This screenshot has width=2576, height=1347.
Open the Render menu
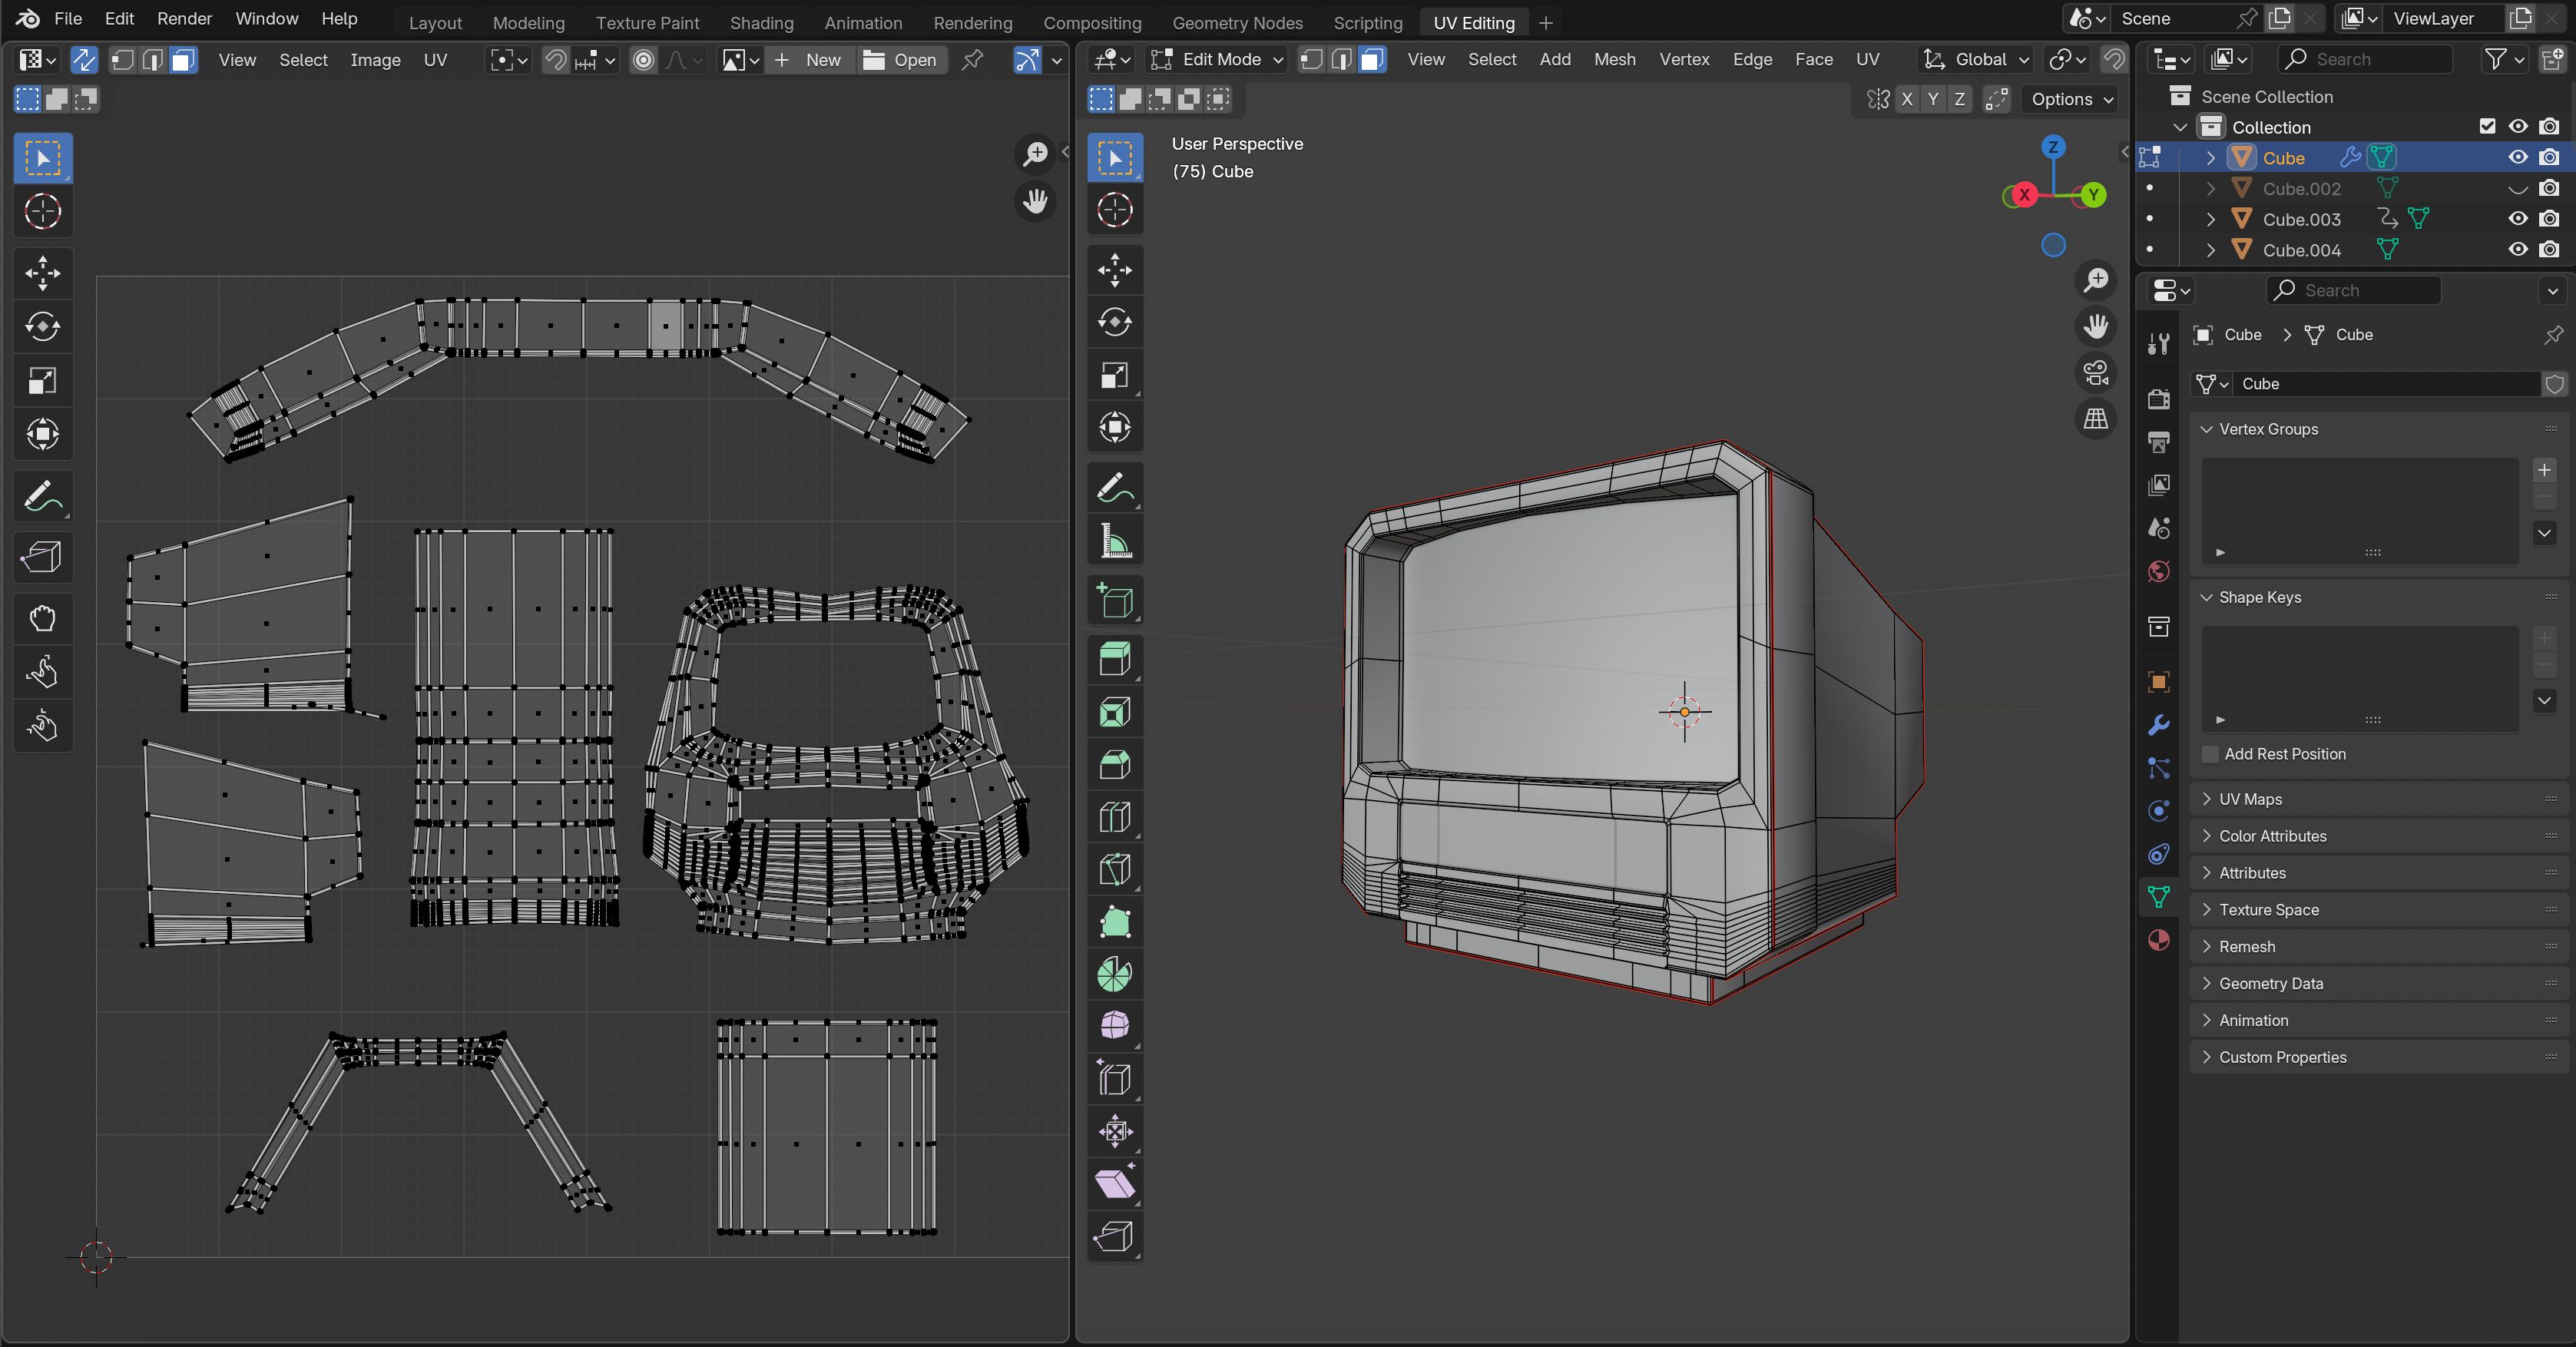pyautogui.click(x=184, y=18)
